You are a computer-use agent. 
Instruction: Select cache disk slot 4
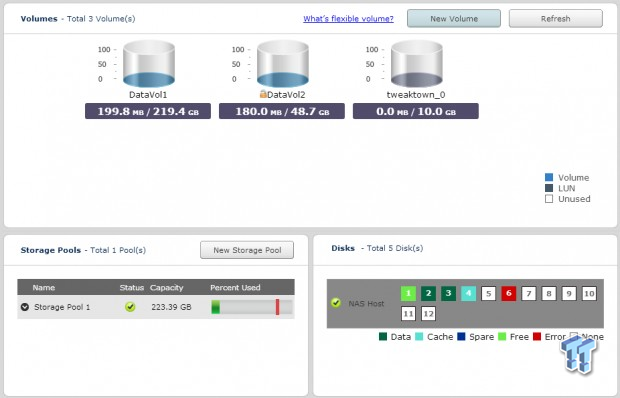[469, 293]
